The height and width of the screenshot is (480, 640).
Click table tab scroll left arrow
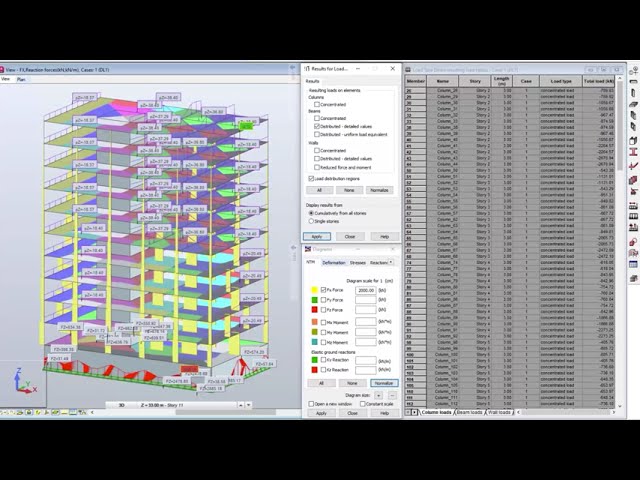(408, 412)
